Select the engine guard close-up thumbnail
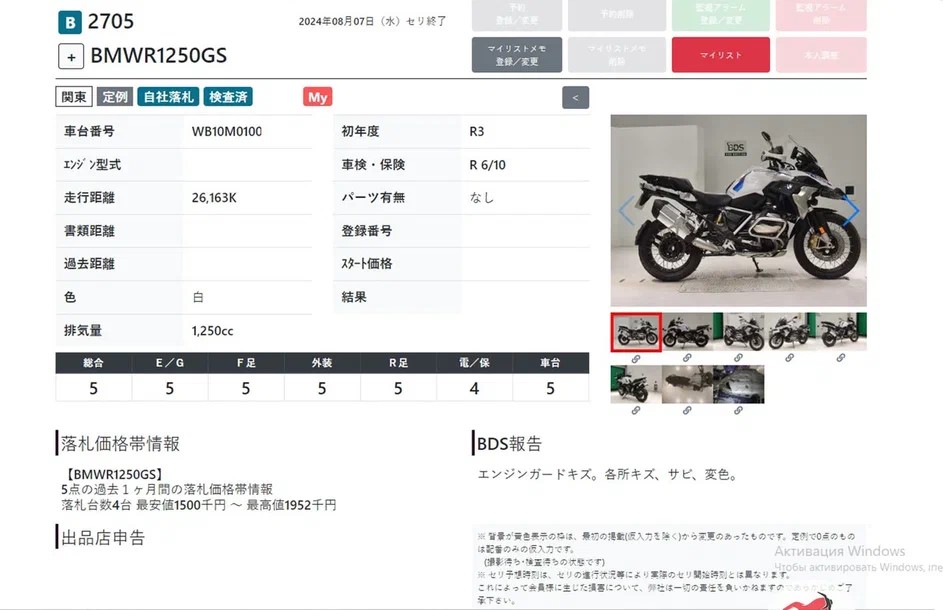Viewport: 943px width, 610px height. (739, 384)
